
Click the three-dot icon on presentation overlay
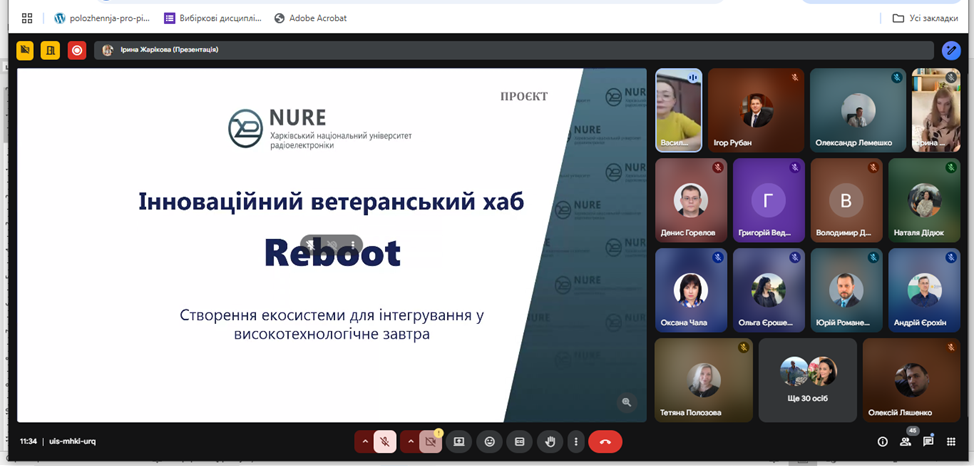click(352, 245)
